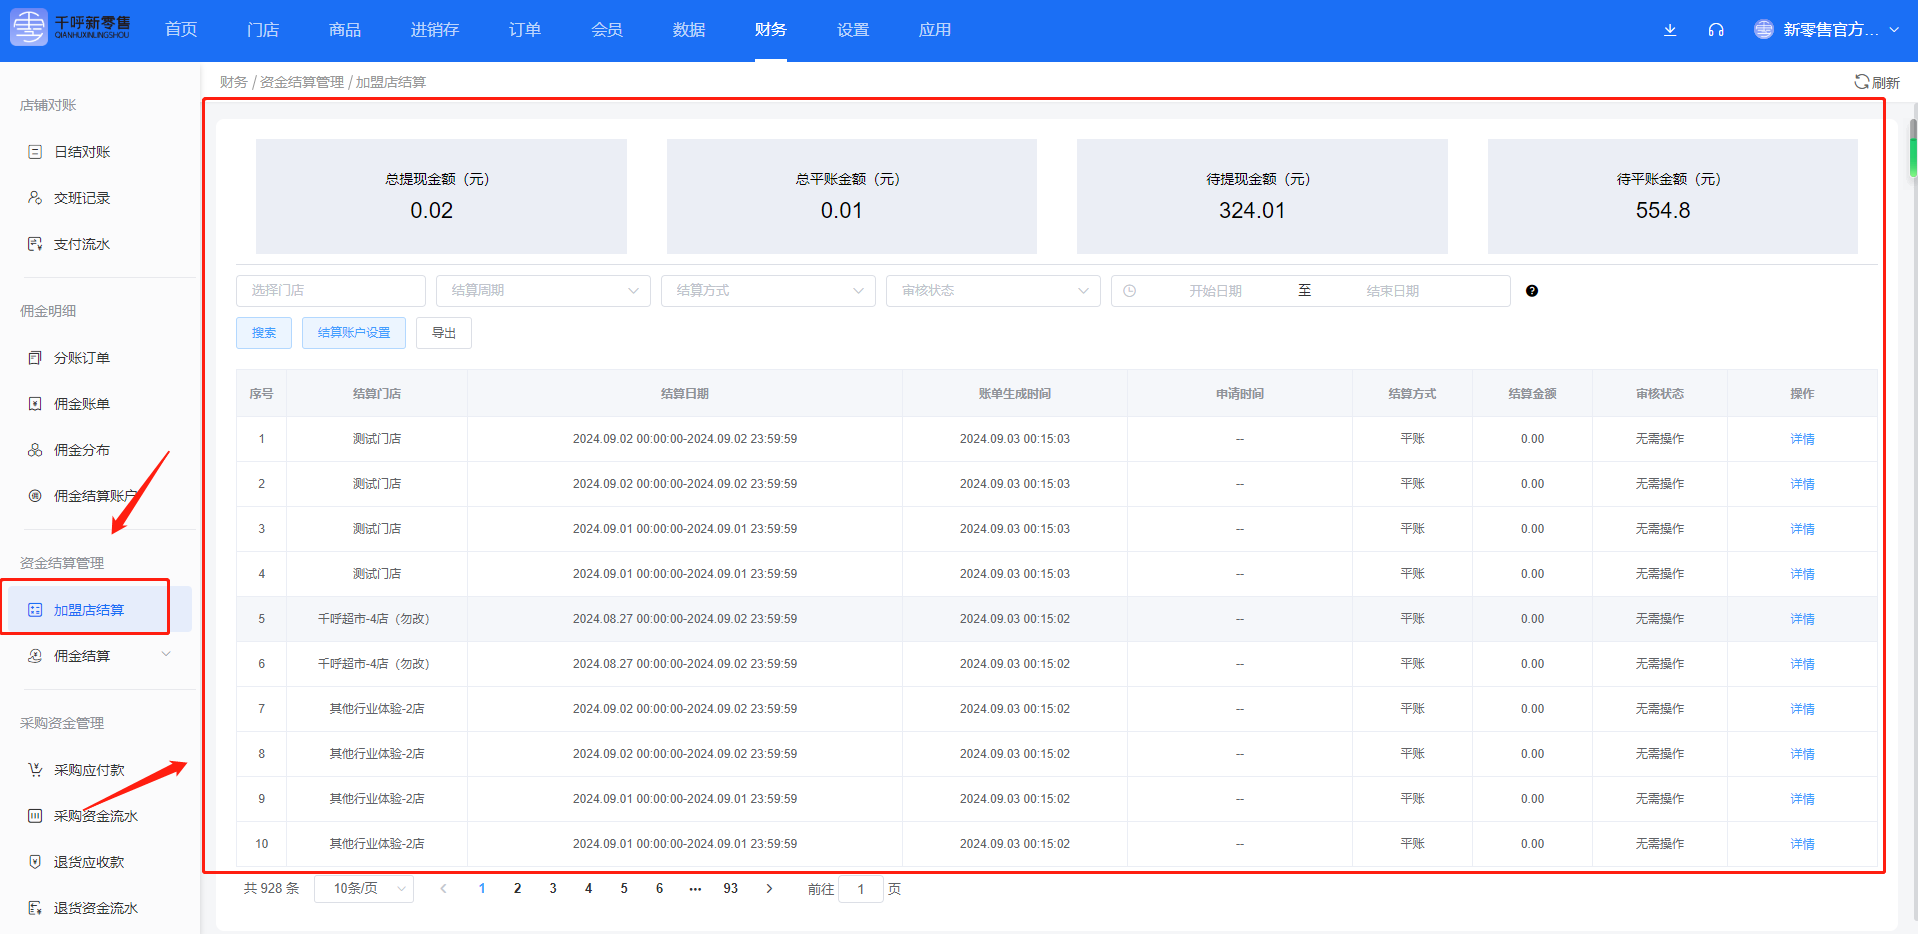Click the 选择门店 input field

click(331, 291)
